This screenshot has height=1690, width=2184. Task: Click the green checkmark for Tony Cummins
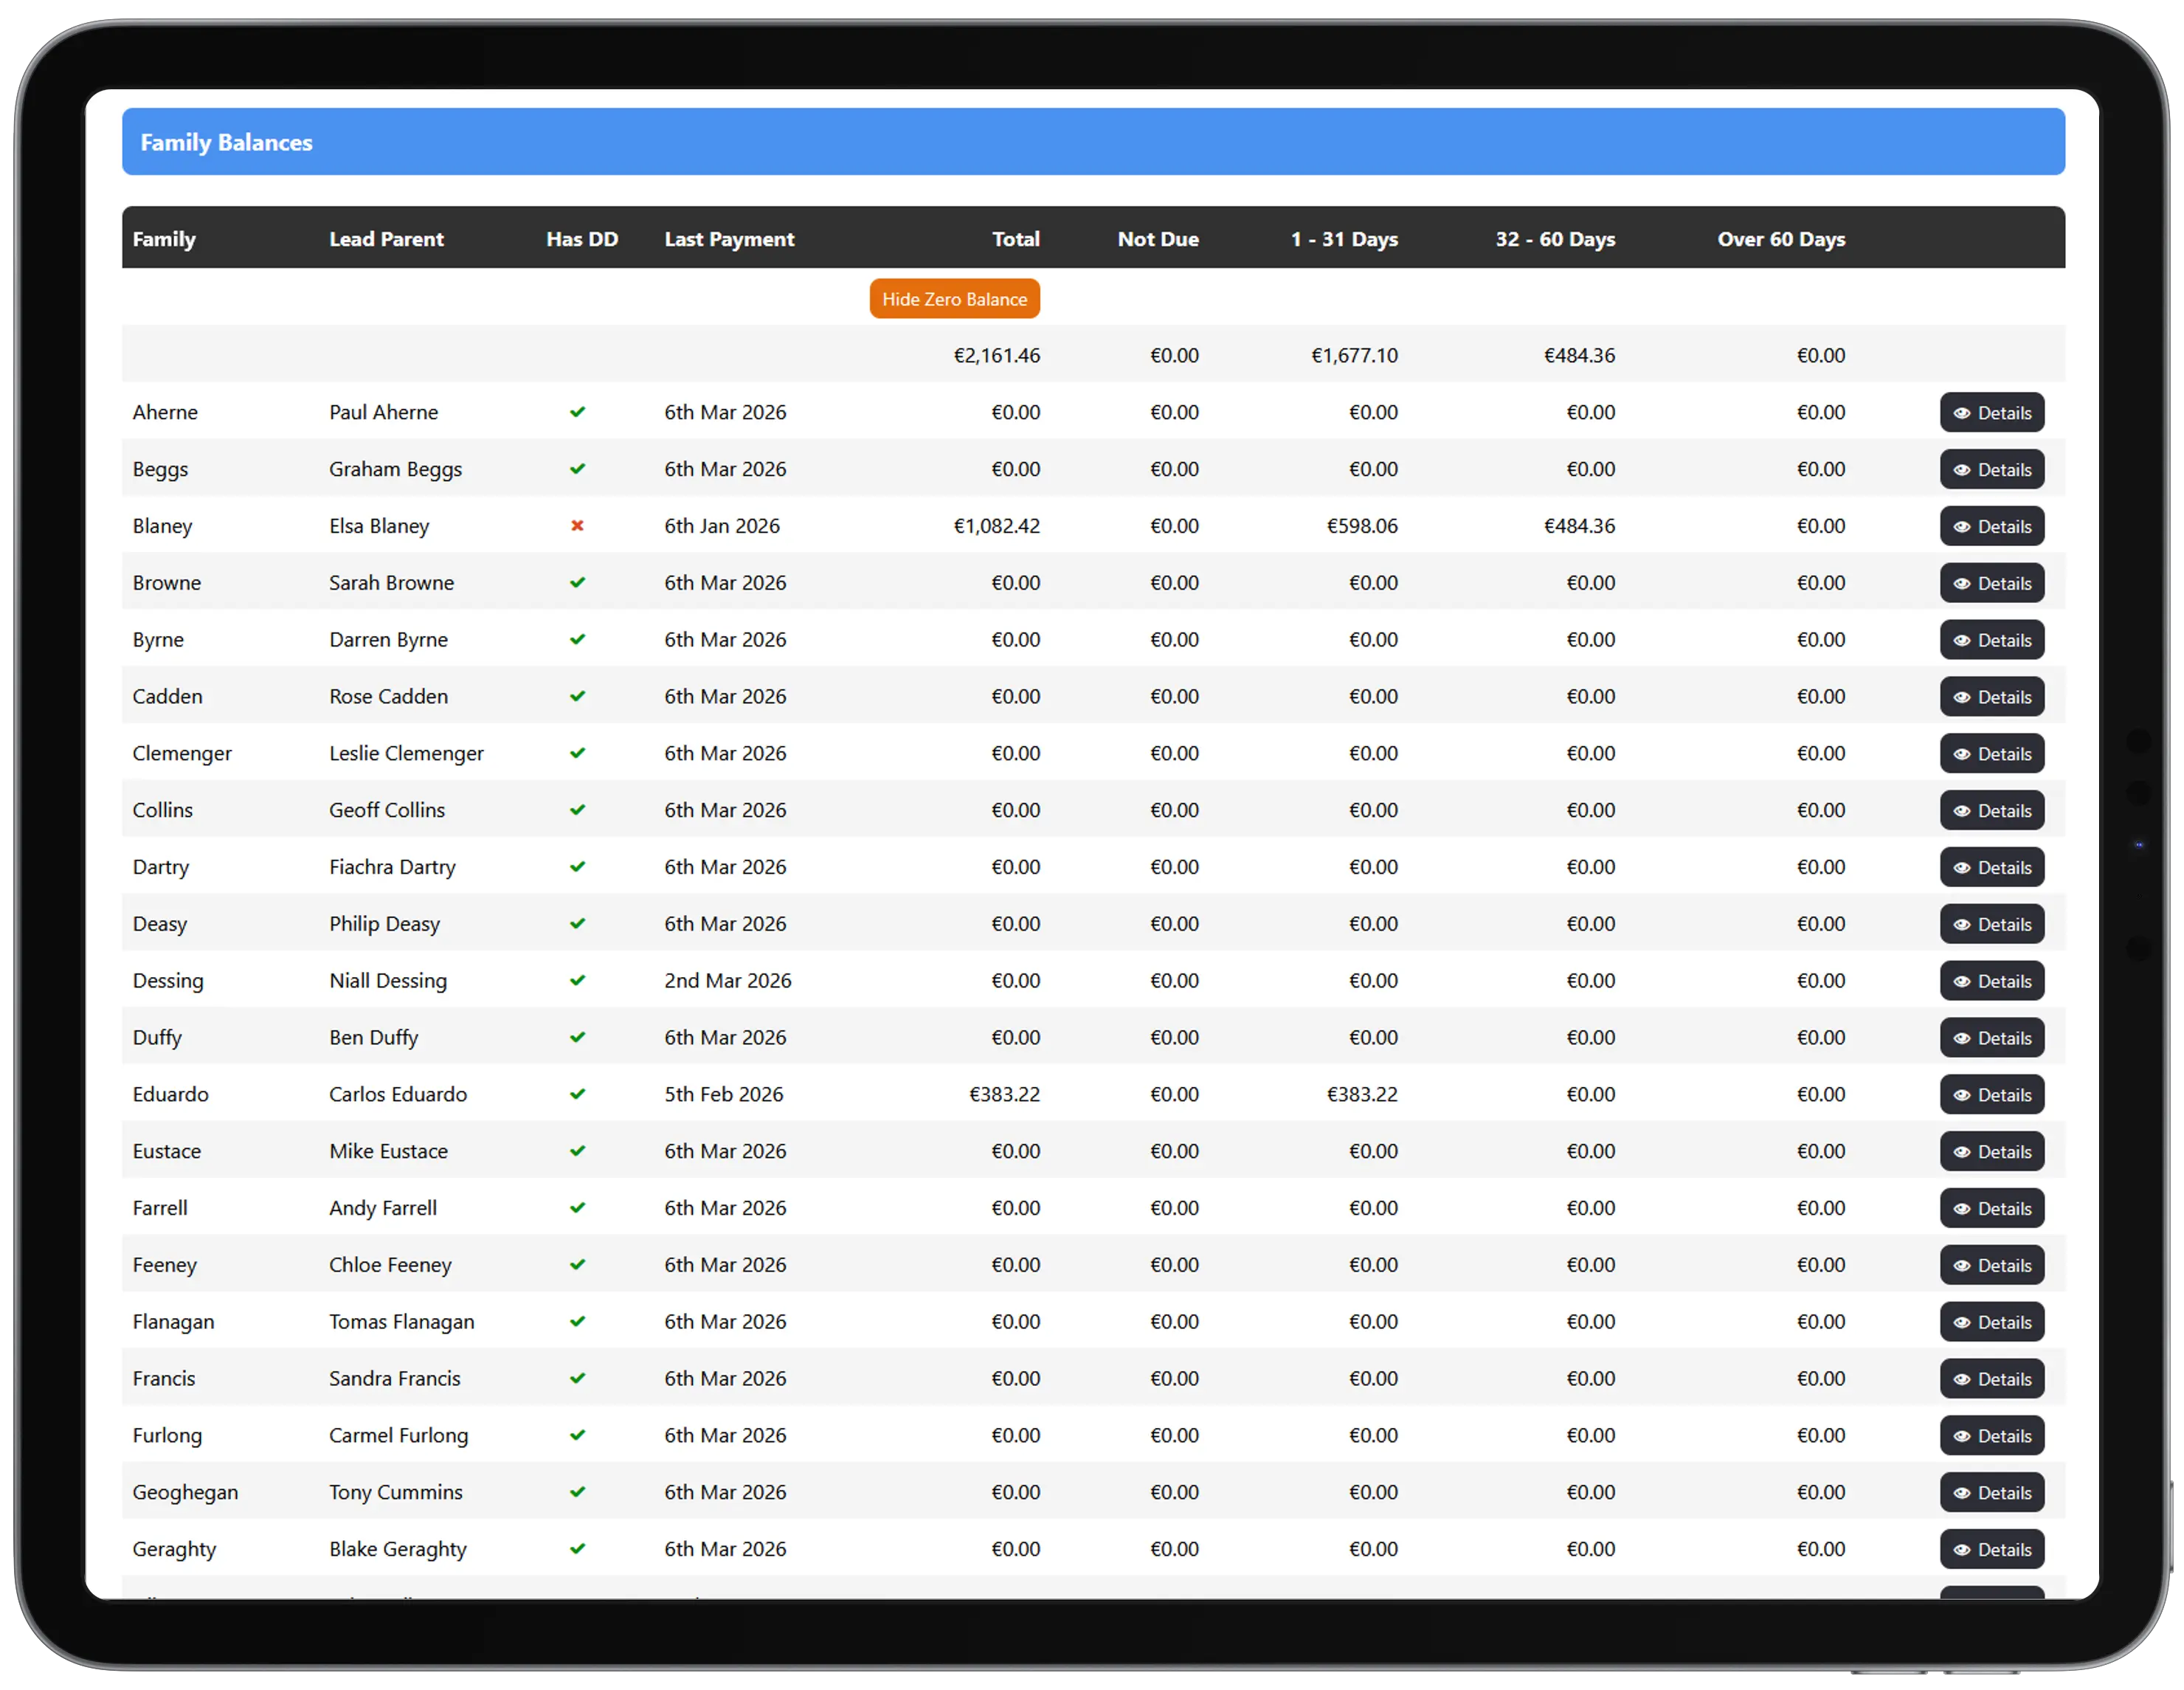[577, 1492]
